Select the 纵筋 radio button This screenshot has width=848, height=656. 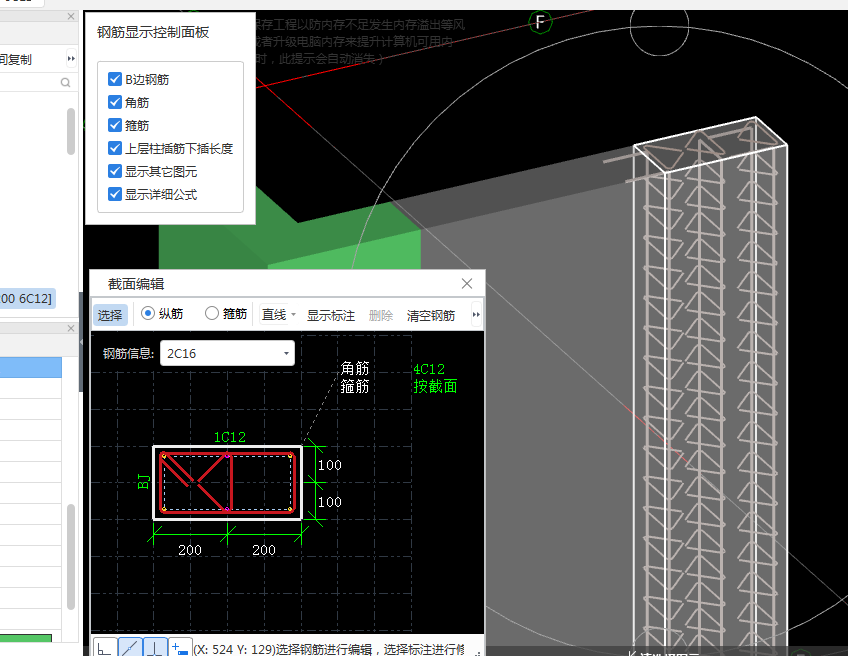point(148,314)
